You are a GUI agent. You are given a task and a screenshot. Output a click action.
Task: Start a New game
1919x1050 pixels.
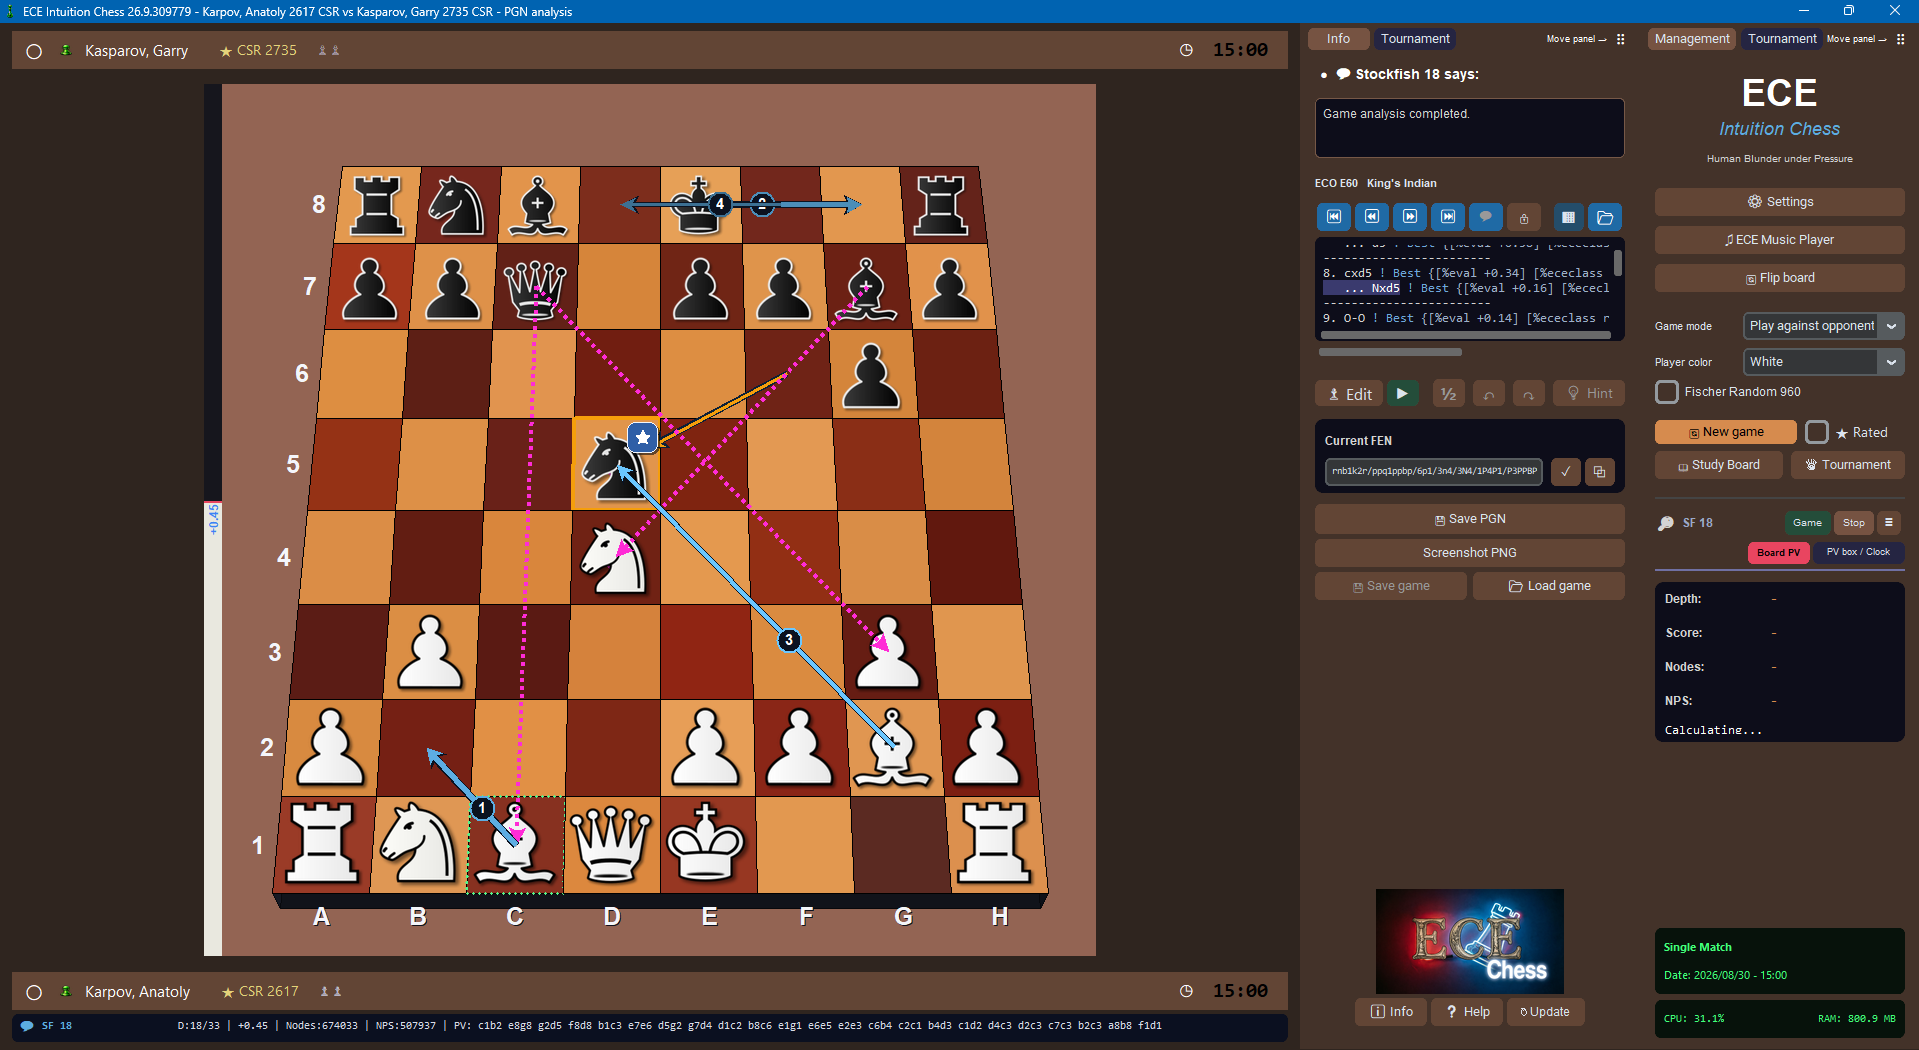[1725, 432]
